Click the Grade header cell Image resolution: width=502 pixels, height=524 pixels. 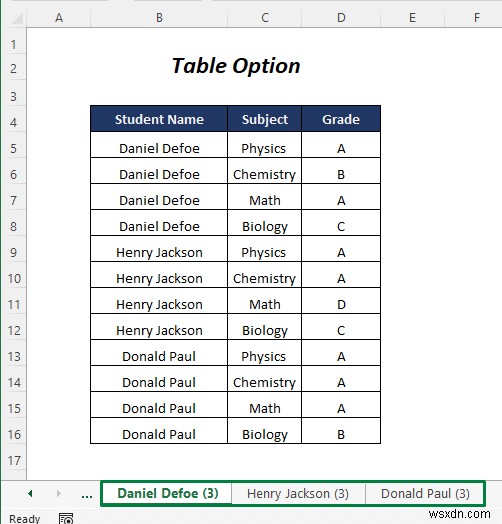341,119
